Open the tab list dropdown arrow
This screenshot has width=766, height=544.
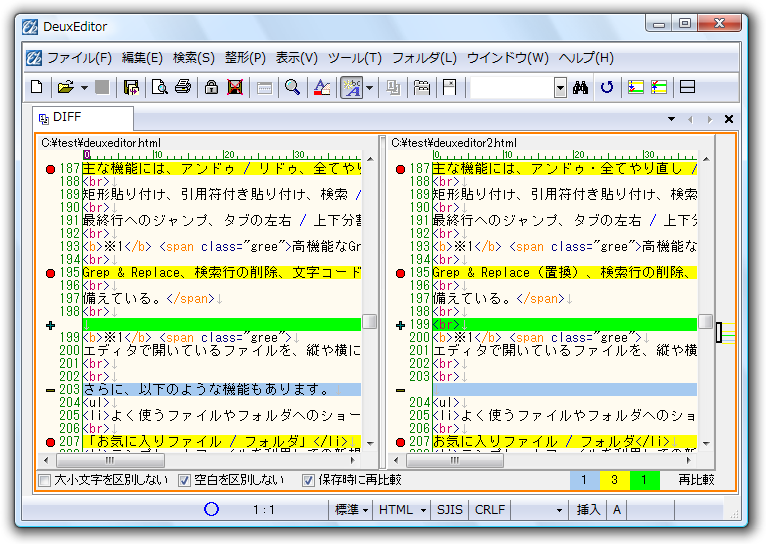671,119
